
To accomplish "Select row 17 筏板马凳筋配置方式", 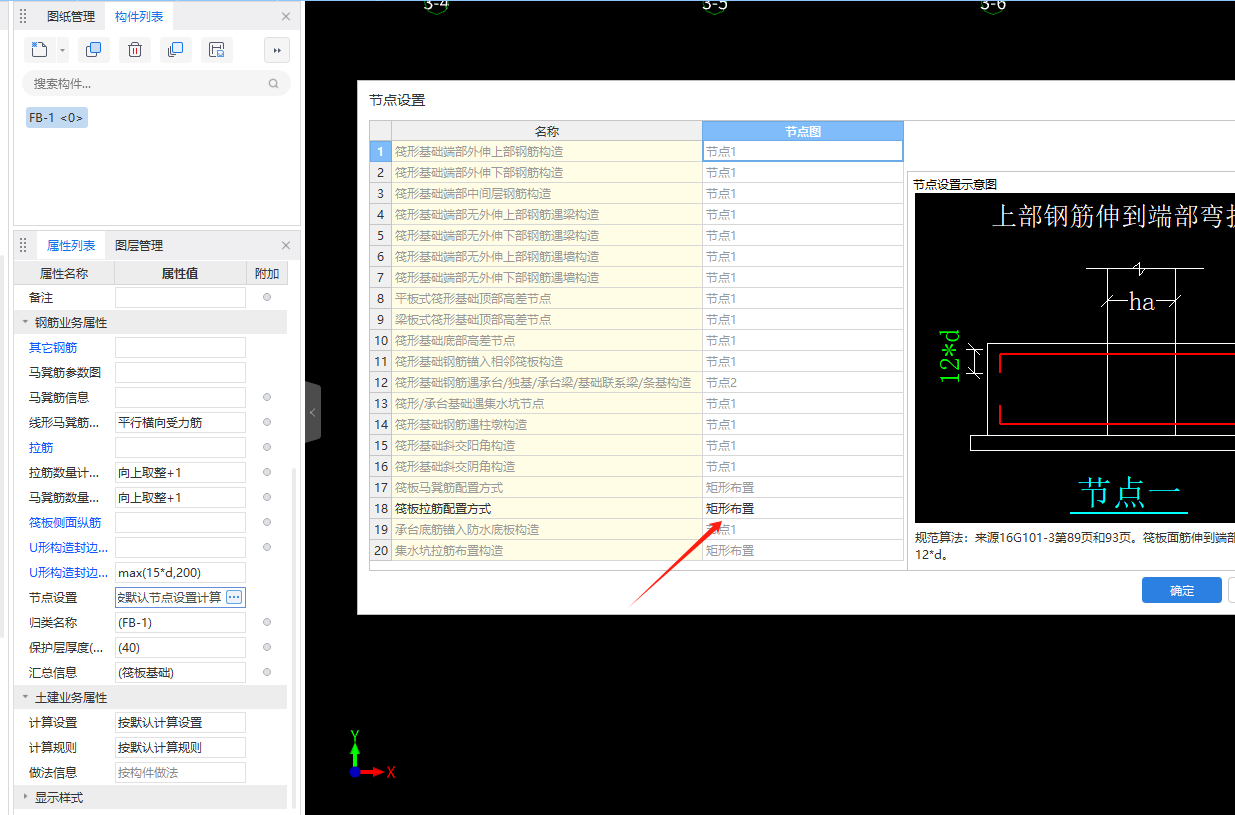I will coord(546,487).
